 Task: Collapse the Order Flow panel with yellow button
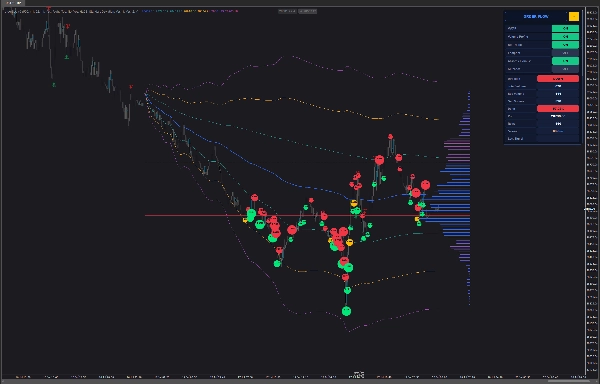click(x=574, y=16)
